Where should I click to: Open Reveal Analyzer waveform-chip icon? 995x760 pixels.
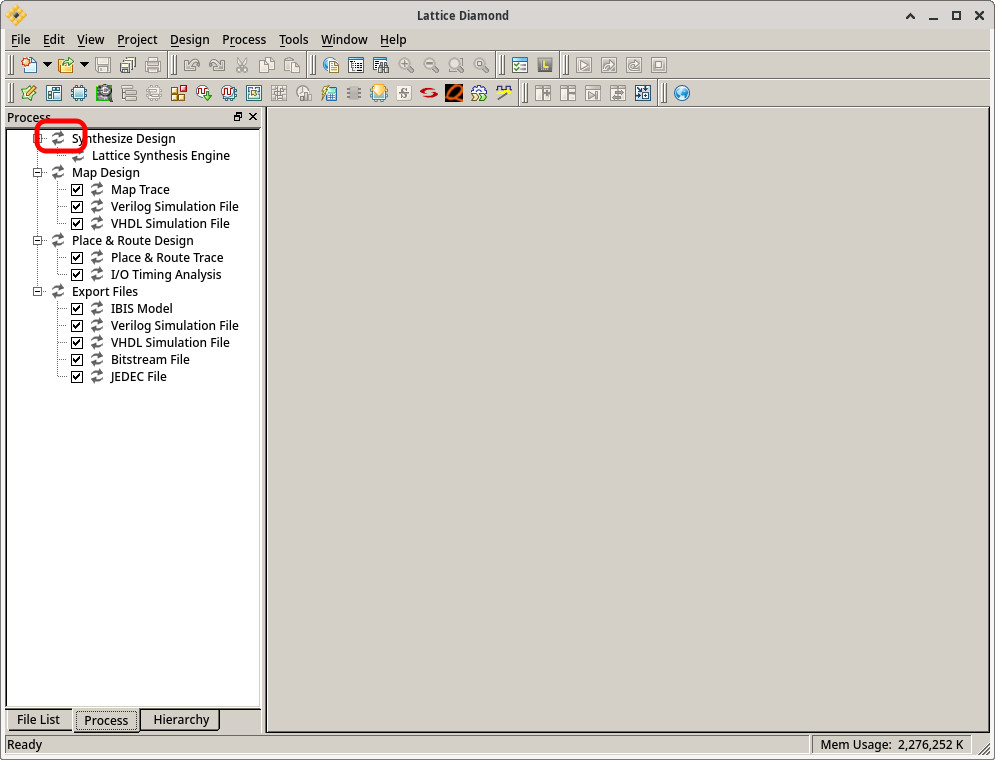[x=229, y=93]
